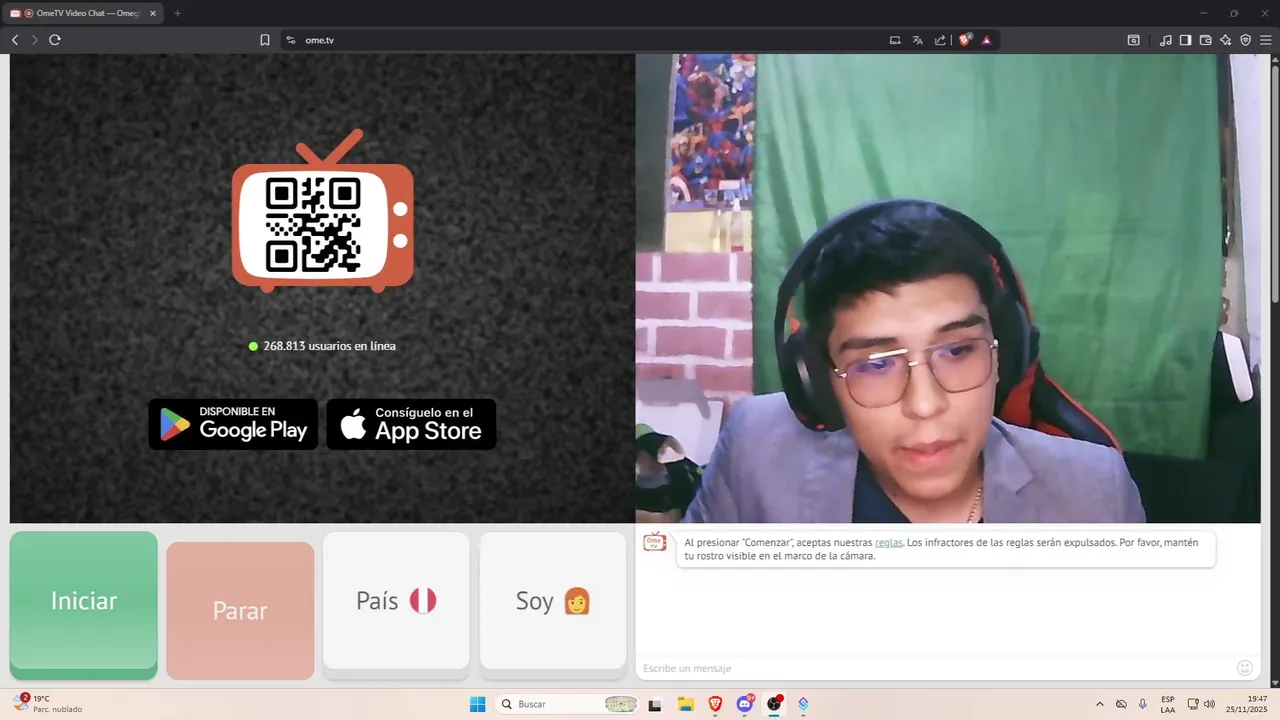The width and height of the screenshot is (1280, 720).
Task: Click the cloud sync tray icon
Action: click(x=1121, y=704)
